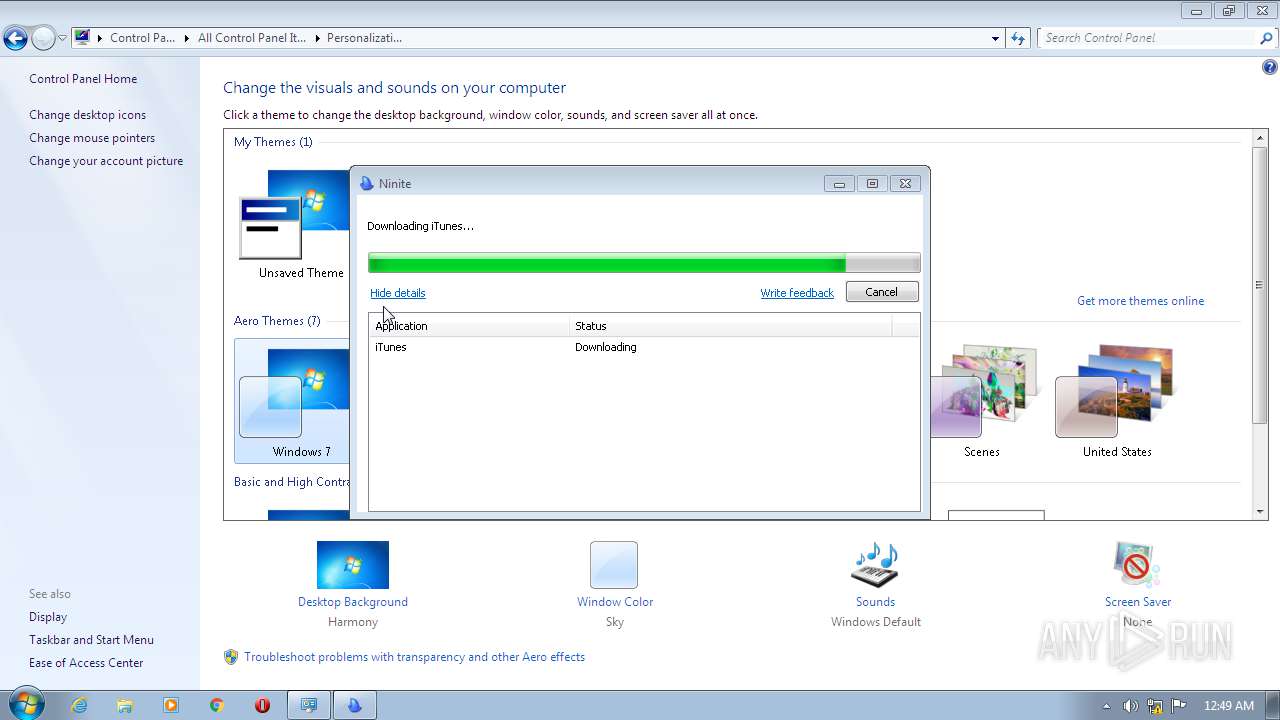Screen dimensions: 1280x720
Task: Click the refresh button beside address bar
Action: tap(1018, 38)
